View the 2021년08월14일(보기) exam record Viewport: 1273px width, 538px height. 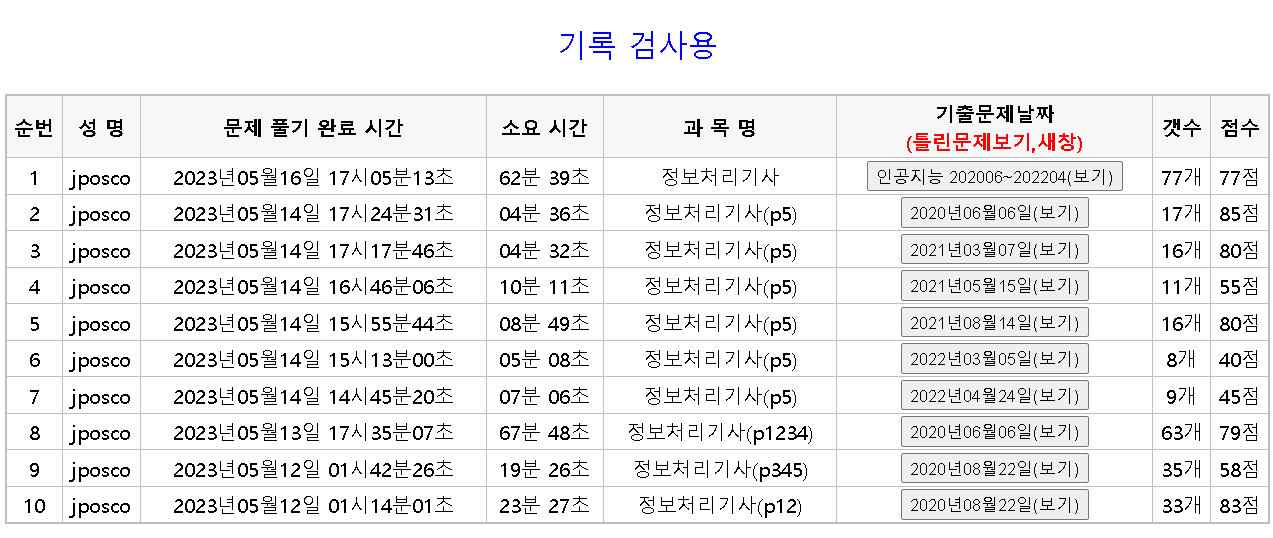(x=995, y=323)
